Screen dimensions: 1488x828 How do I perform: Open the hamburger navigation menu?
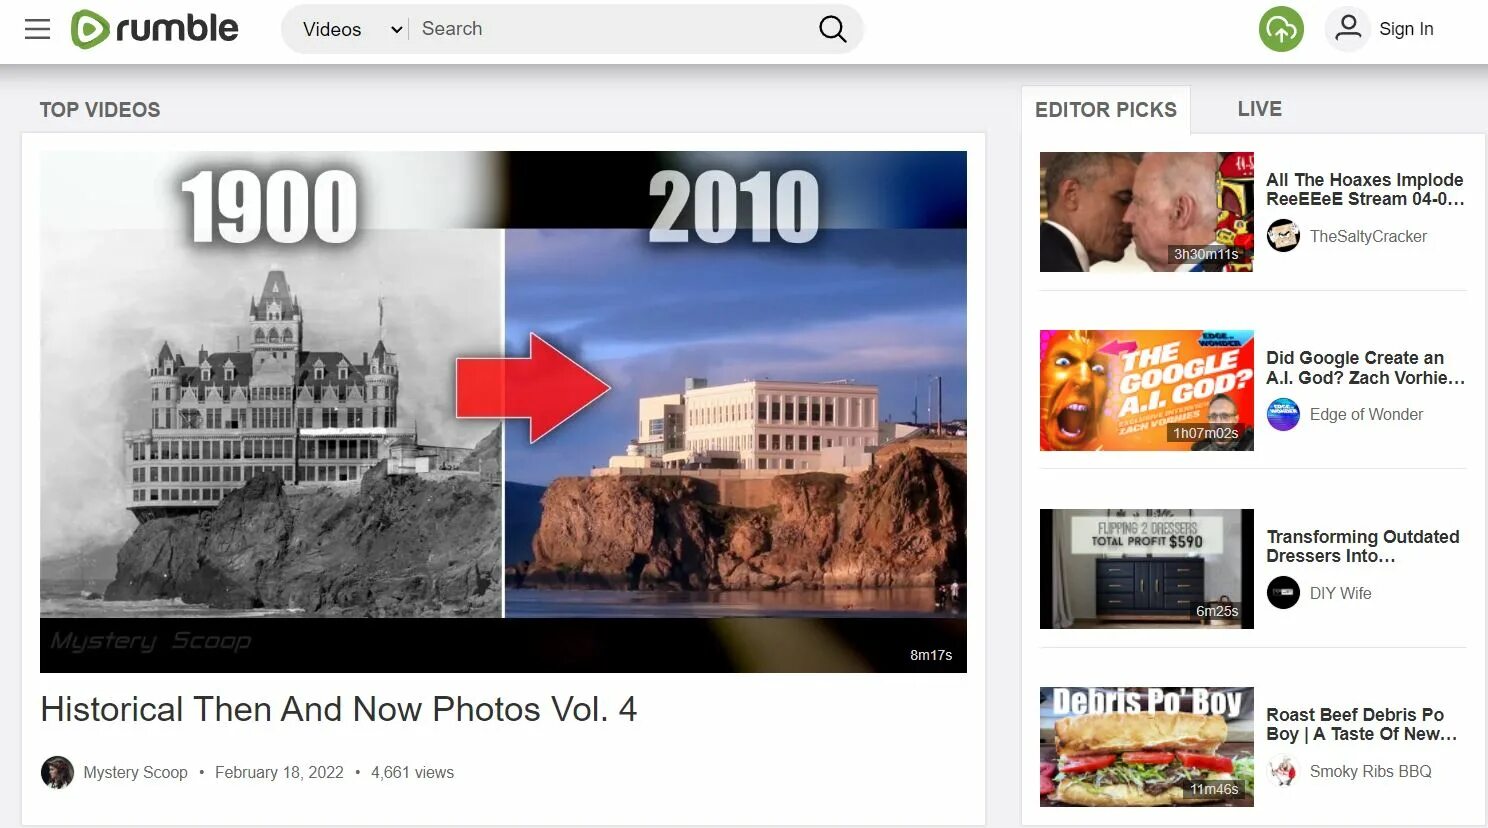pos(37,29)
